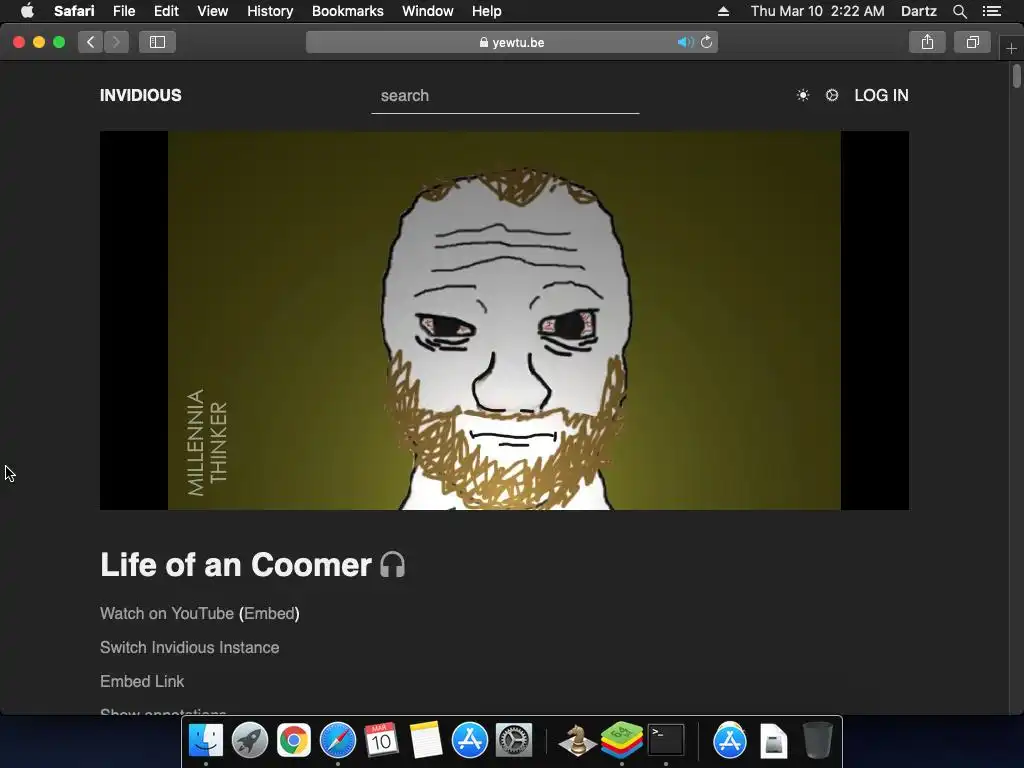The image size is (1024, 768).
Task: Show Safari tab overview
Action: coord(972,42)
